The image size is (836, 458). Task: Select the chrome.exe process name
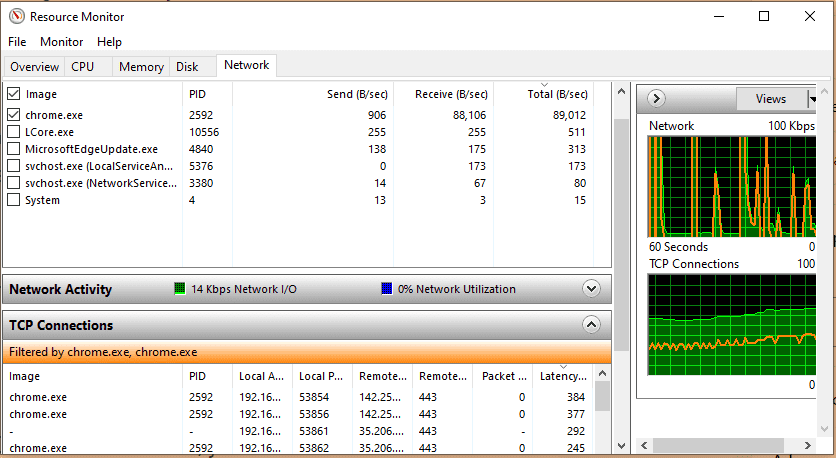point(54,115)
